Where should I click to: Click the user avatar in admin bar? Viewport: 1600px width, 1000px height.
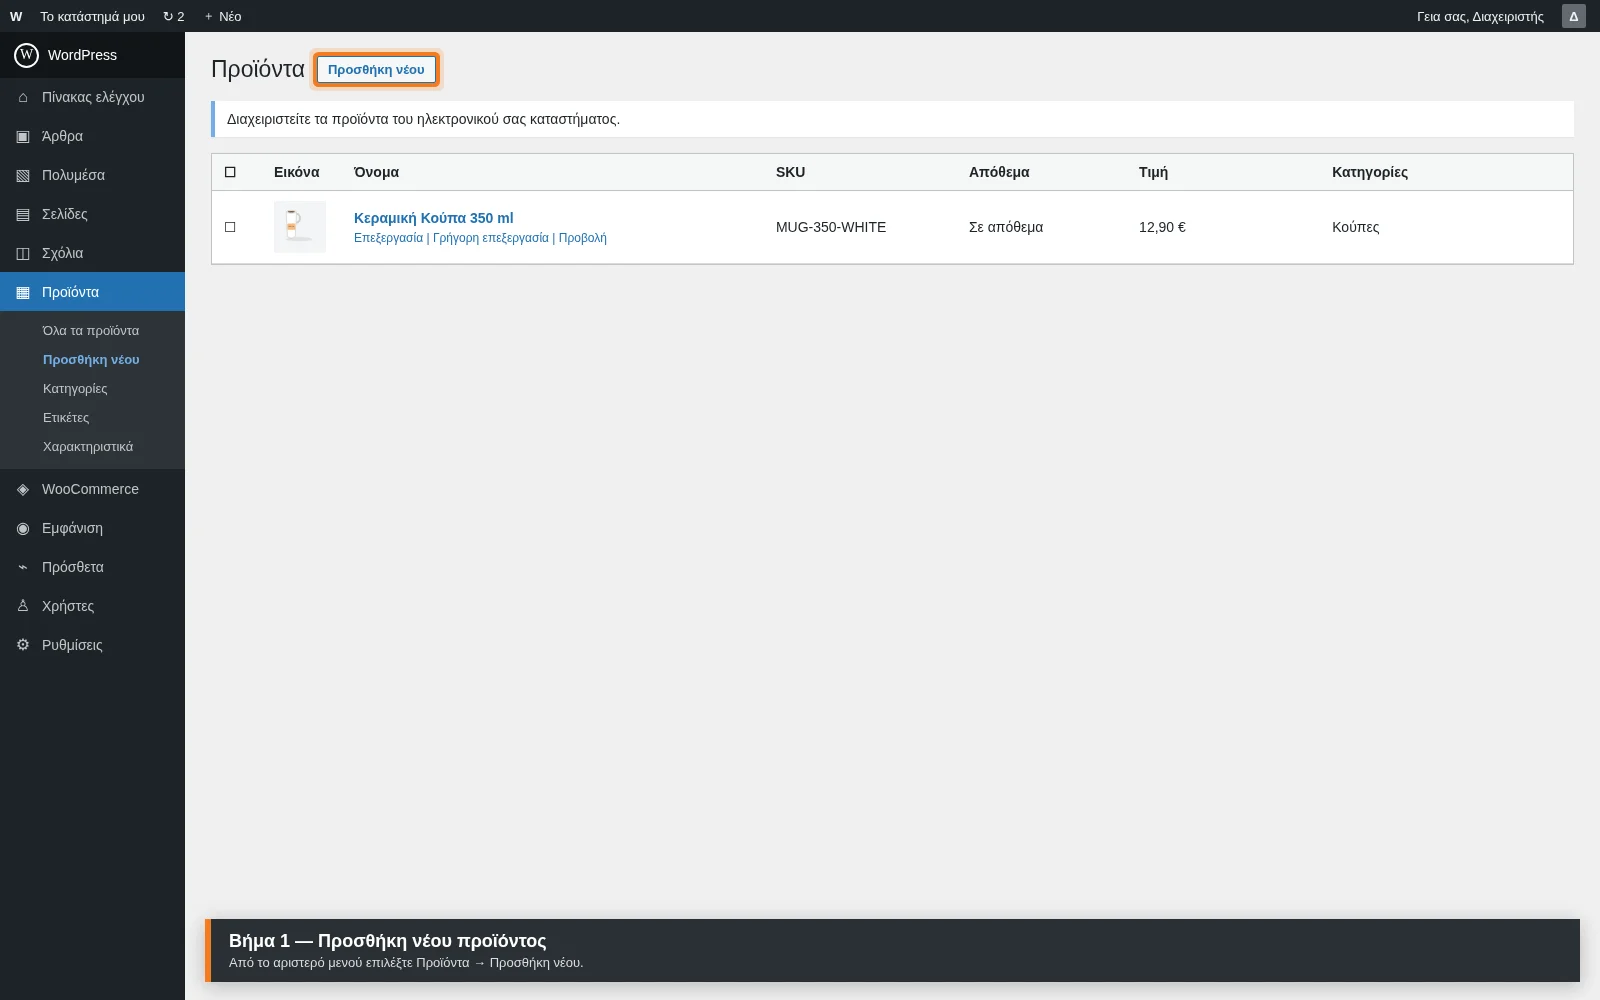[1574, 16]
